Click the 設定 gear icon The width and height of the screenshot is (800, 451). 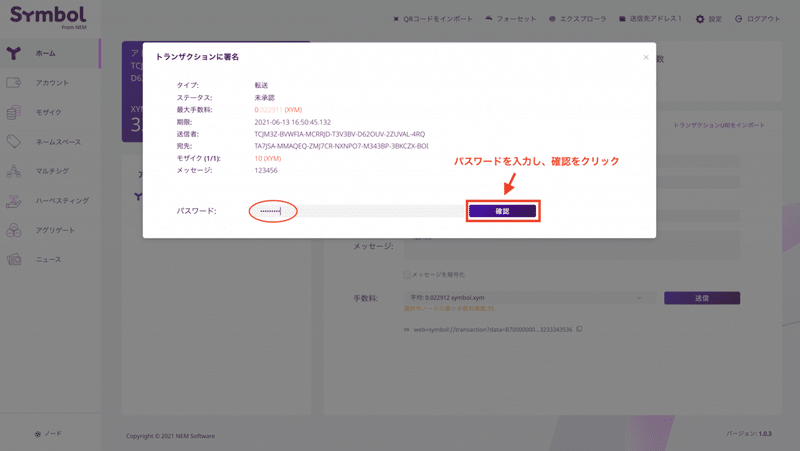[700, 19]
